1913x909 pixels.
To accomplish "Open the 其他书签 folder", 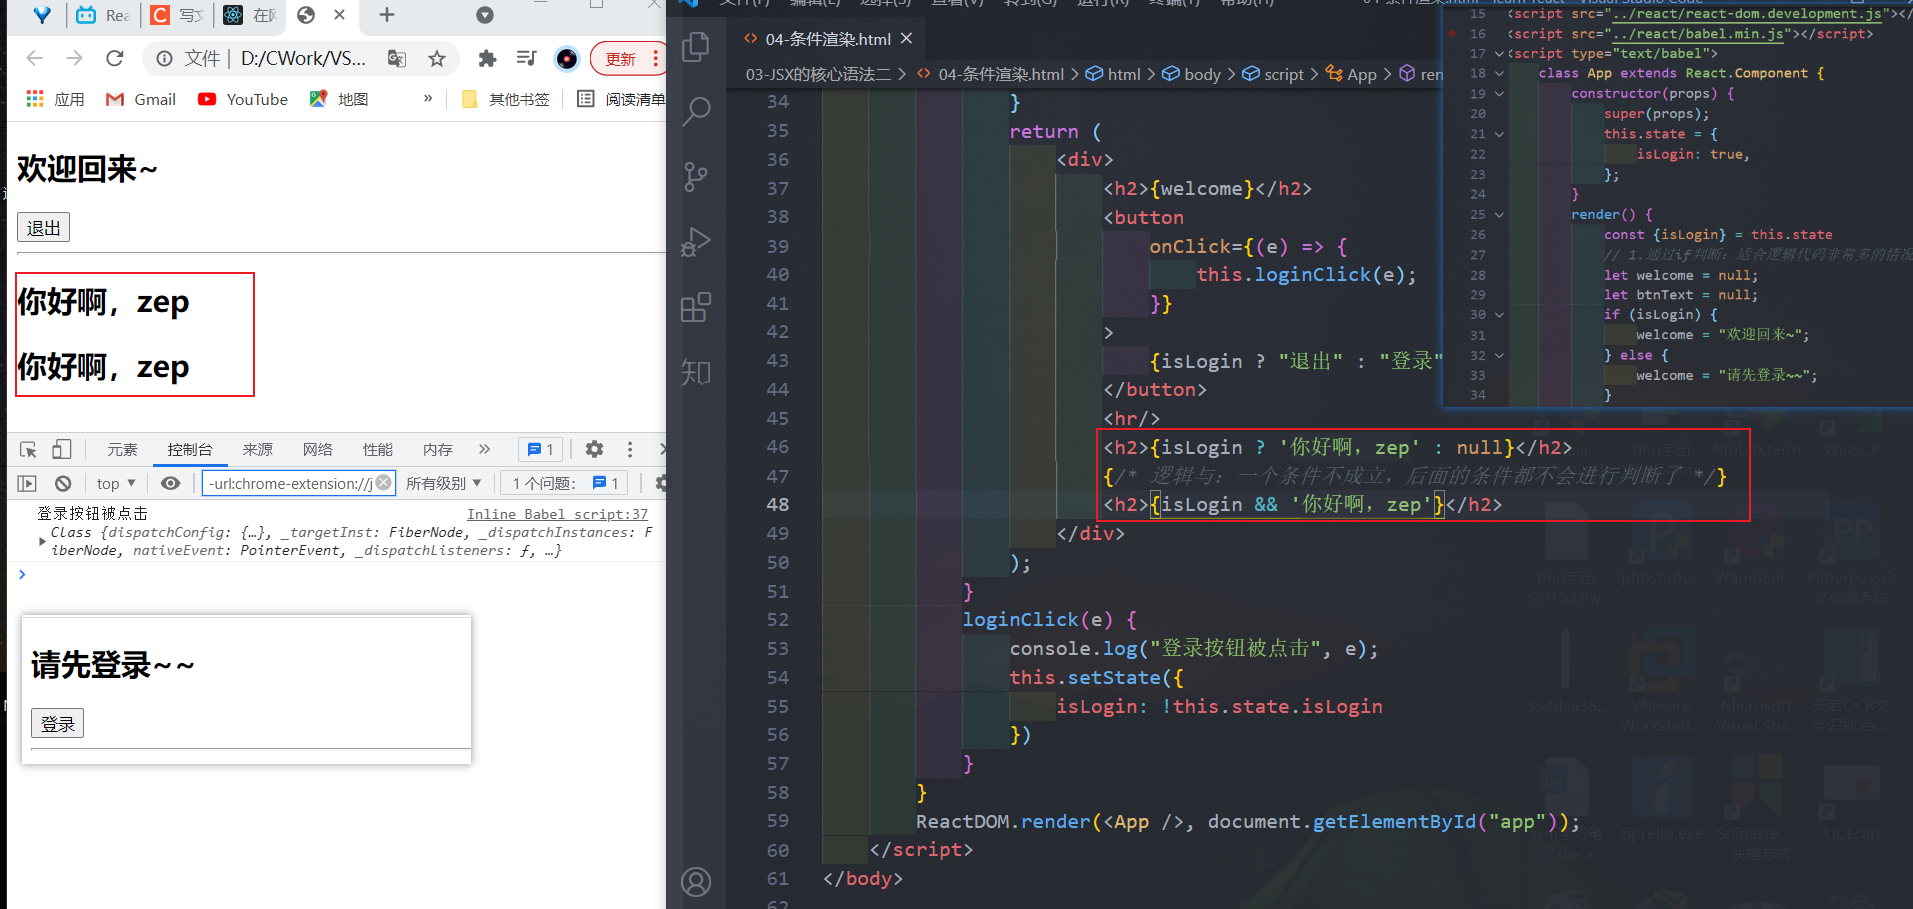I will (506, 99).
